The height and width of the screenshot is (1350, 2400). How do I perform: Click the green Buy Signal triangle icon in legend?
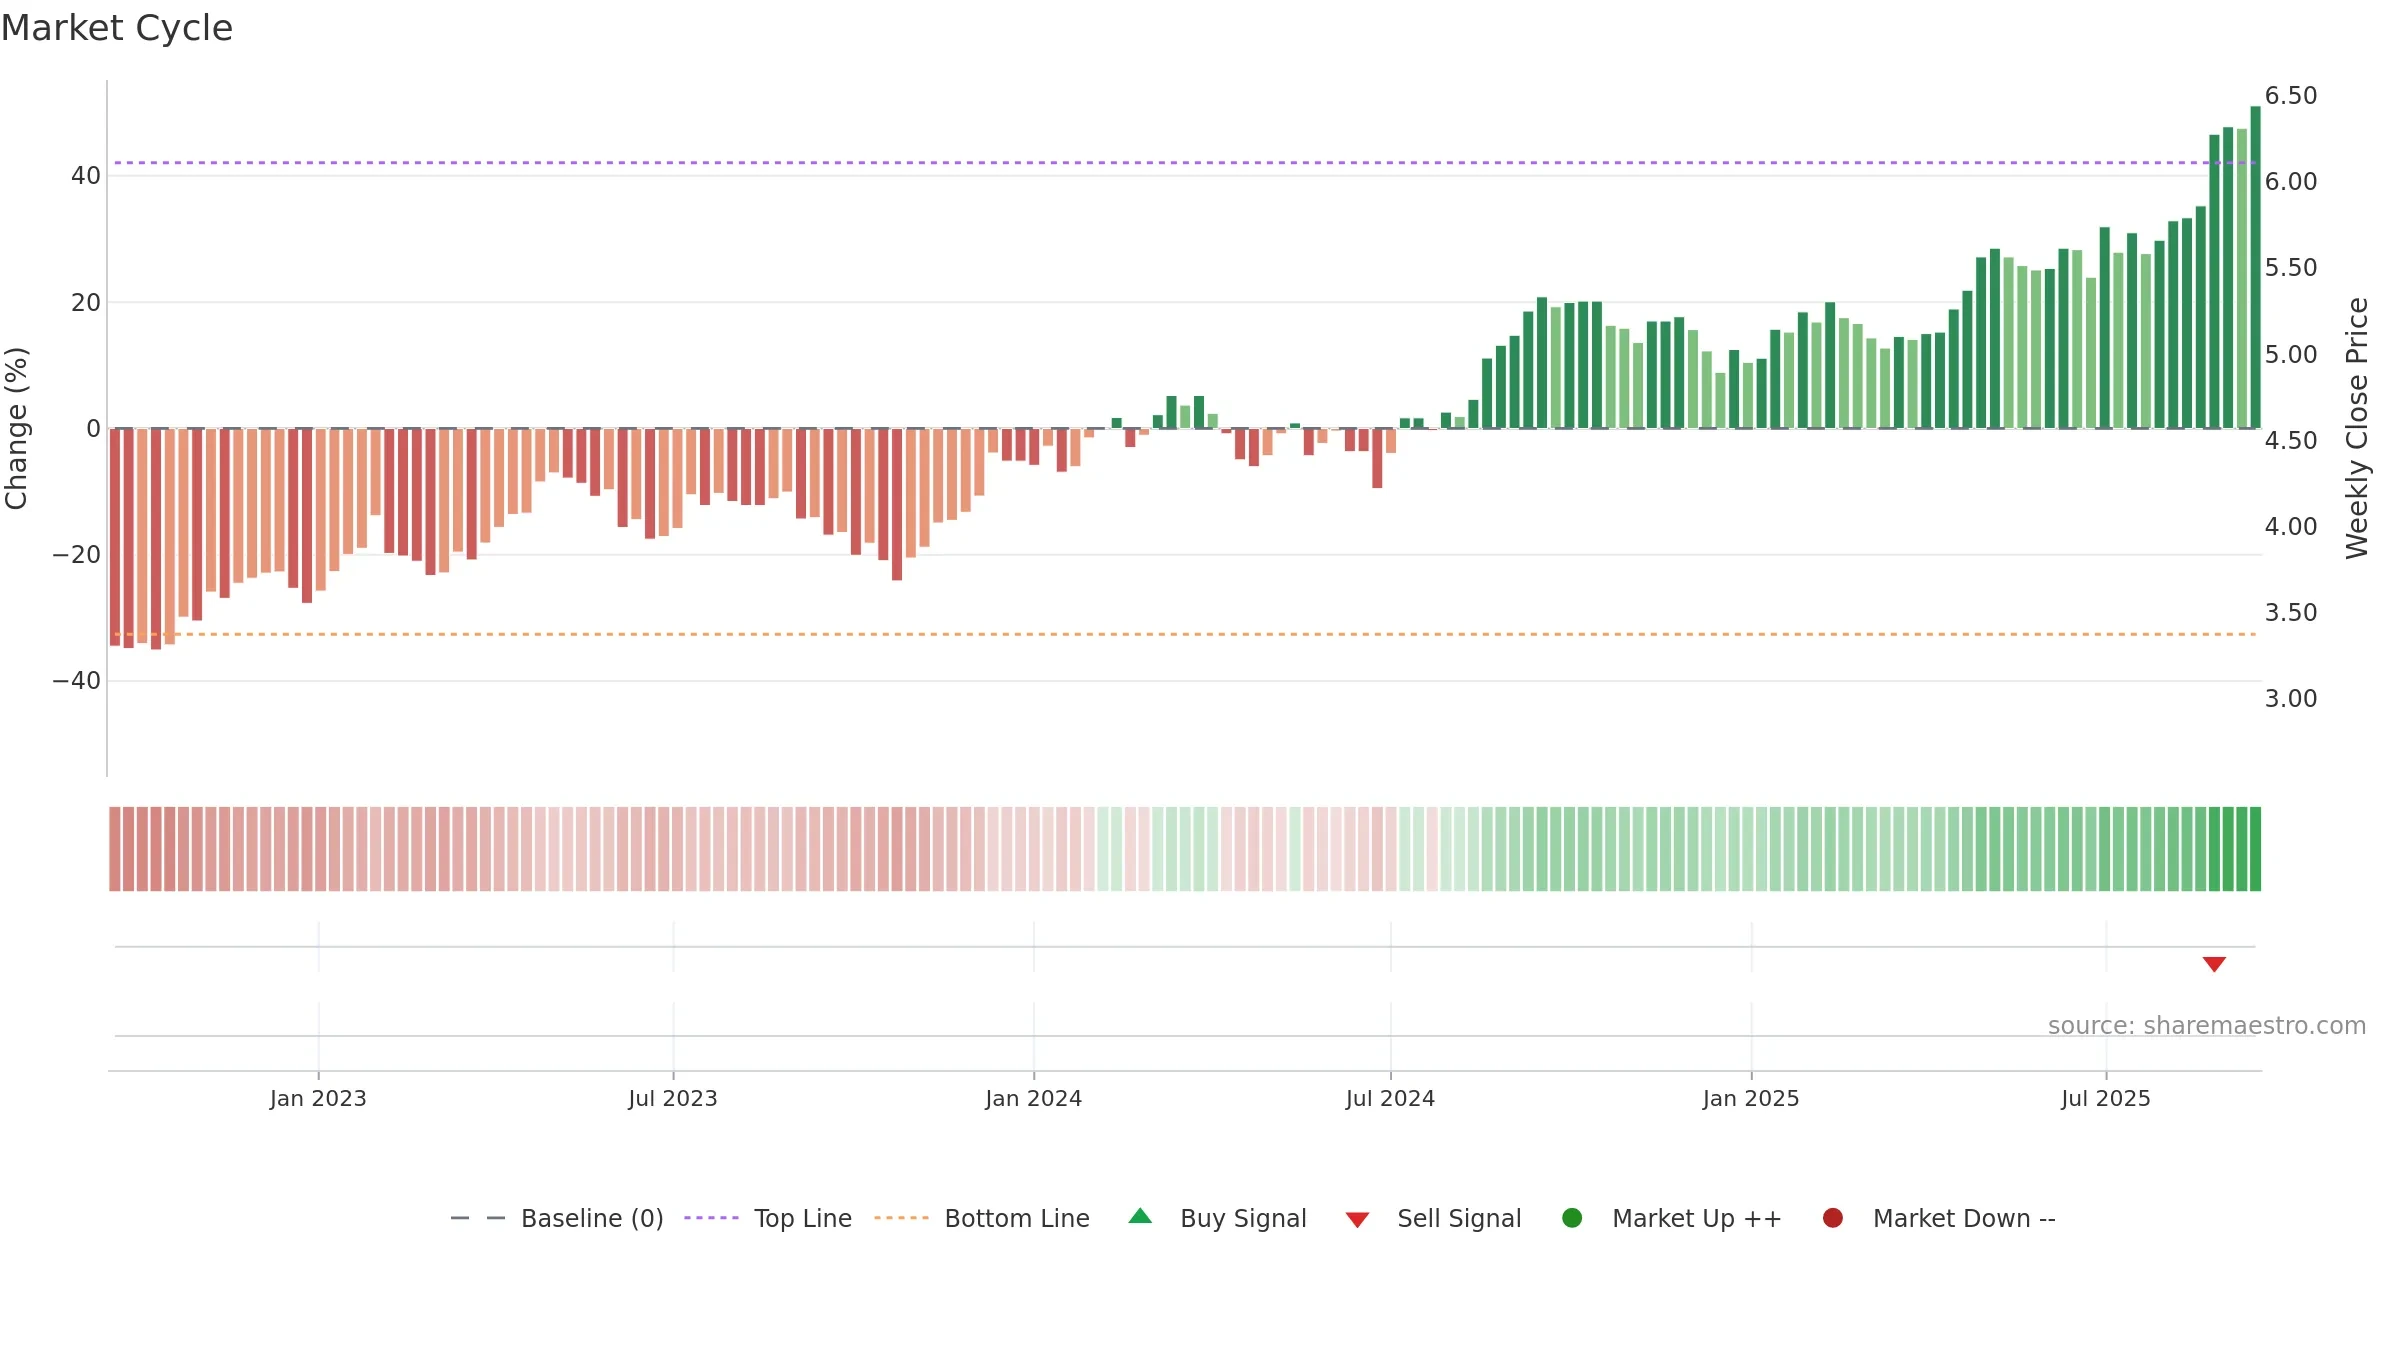(x=1140, y=1216)
